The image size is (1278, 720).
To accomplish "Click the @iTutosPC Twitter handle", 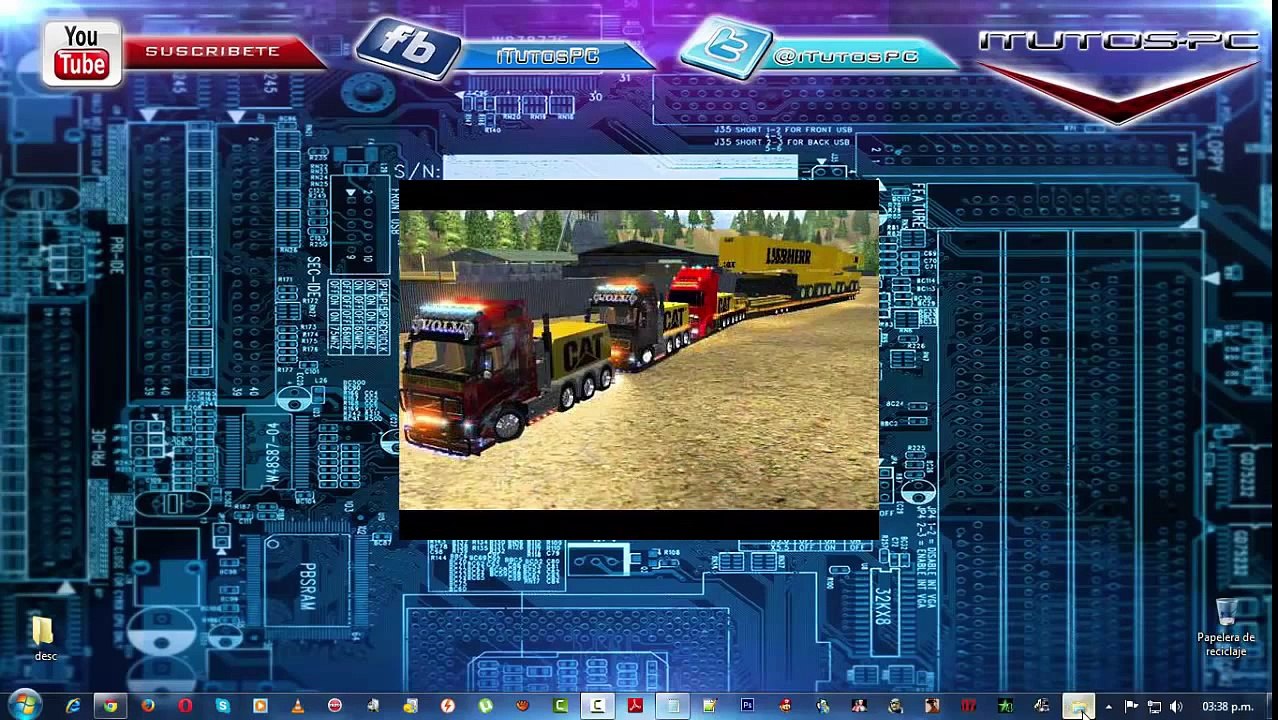I will (x=846, y=56).
